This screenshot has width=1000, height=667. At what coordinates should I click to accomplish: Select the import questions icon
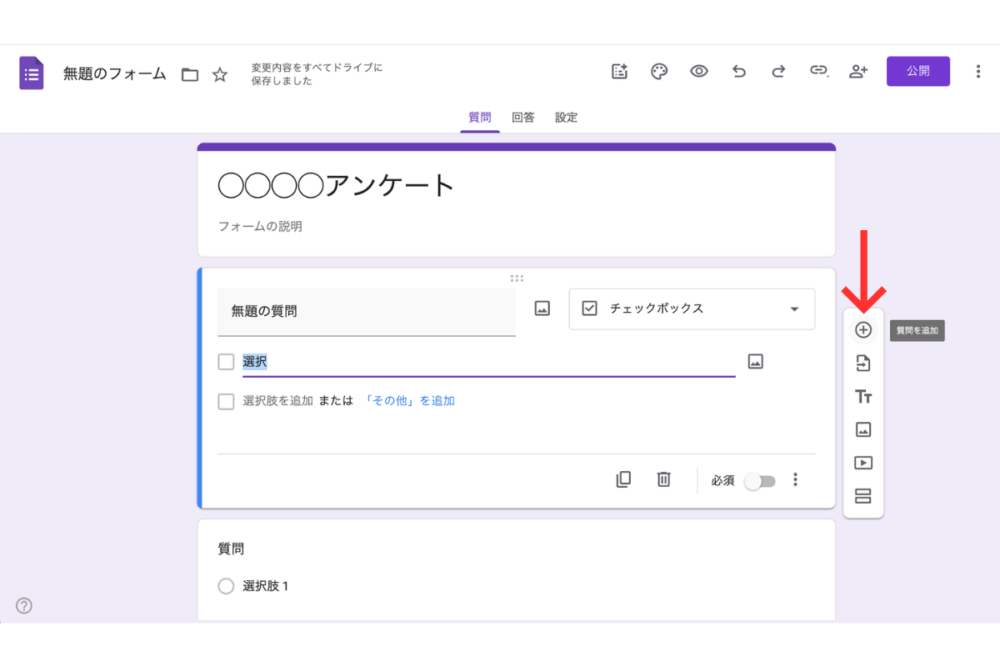point(863,363)
